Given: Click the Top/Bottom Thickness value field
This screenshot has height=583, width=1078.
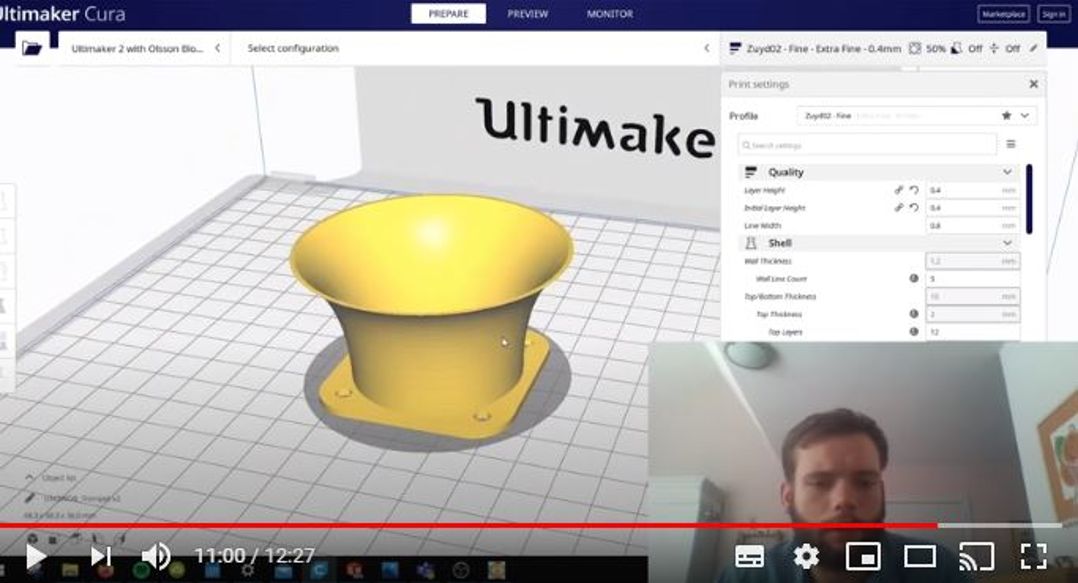Looking at the screenshot, I should coord(973,296).
